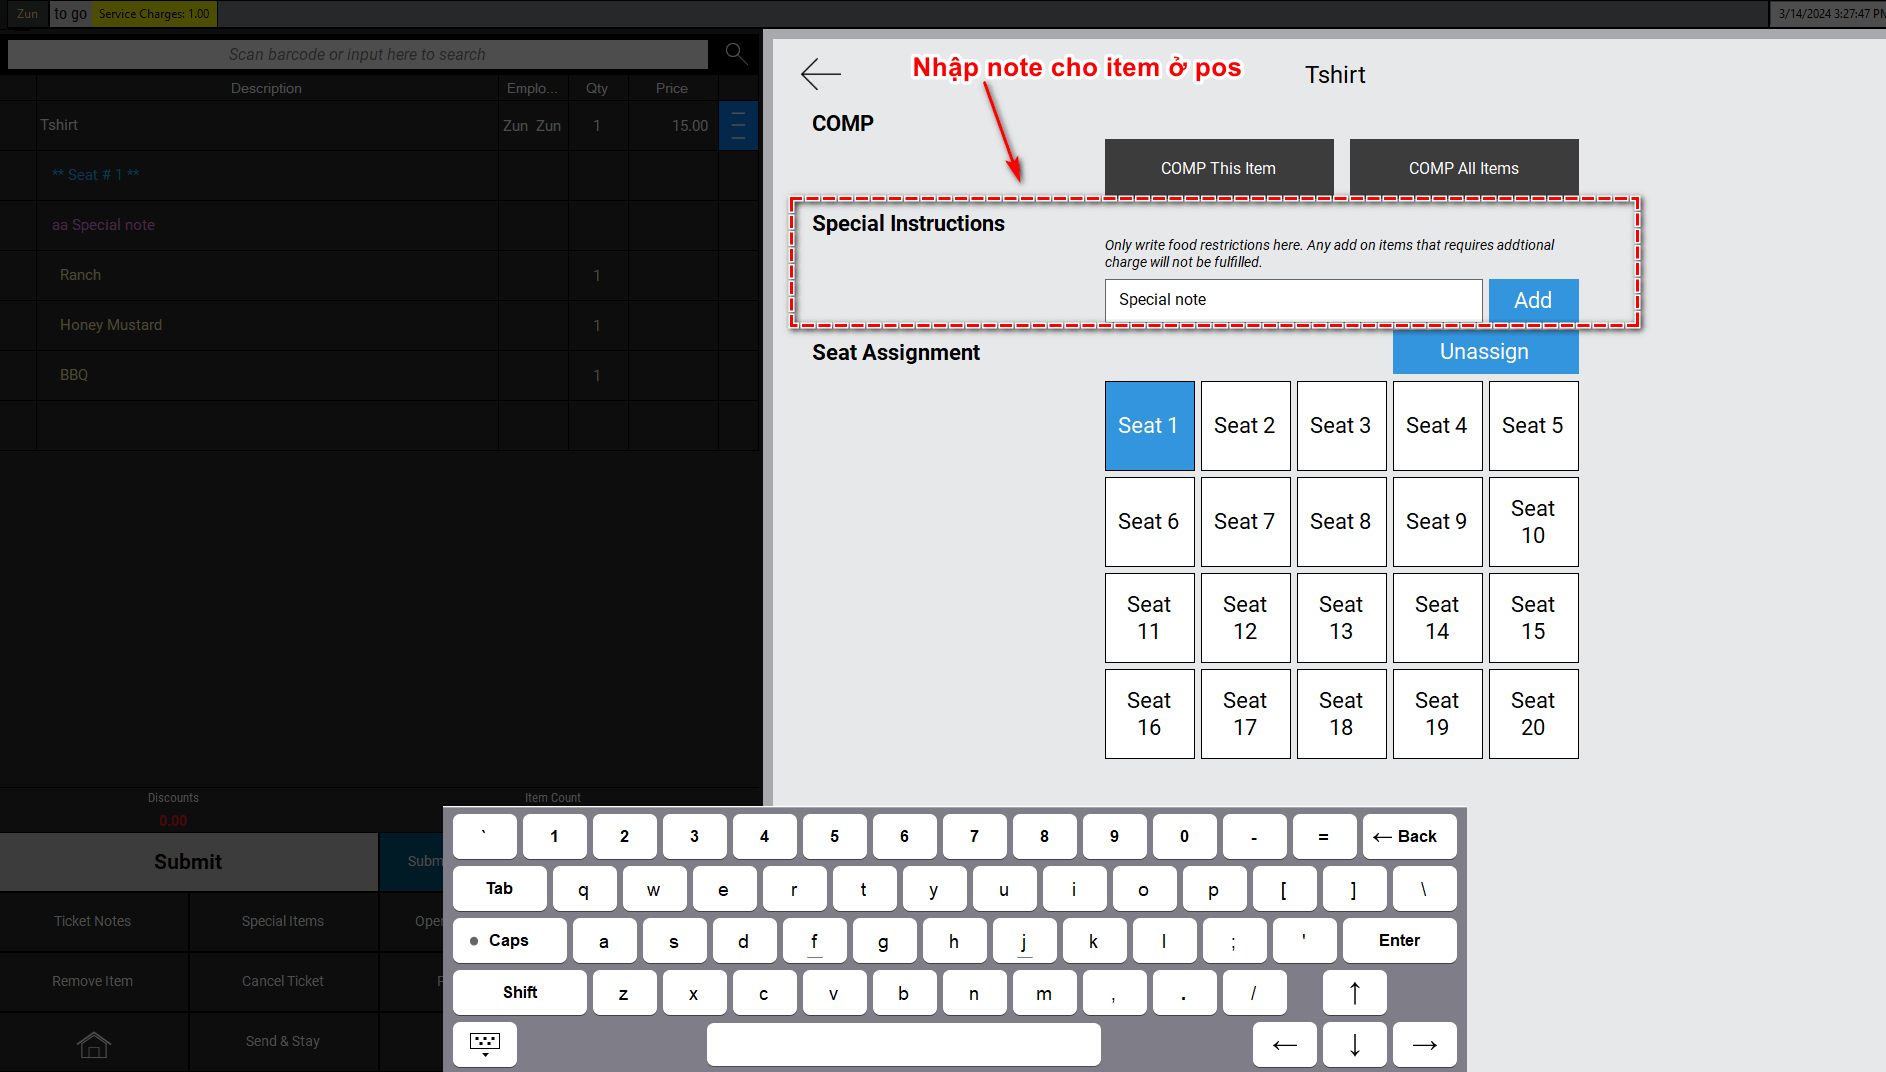Click the Special note text field
The image size is (1886, 1072).
(1292, 300)
